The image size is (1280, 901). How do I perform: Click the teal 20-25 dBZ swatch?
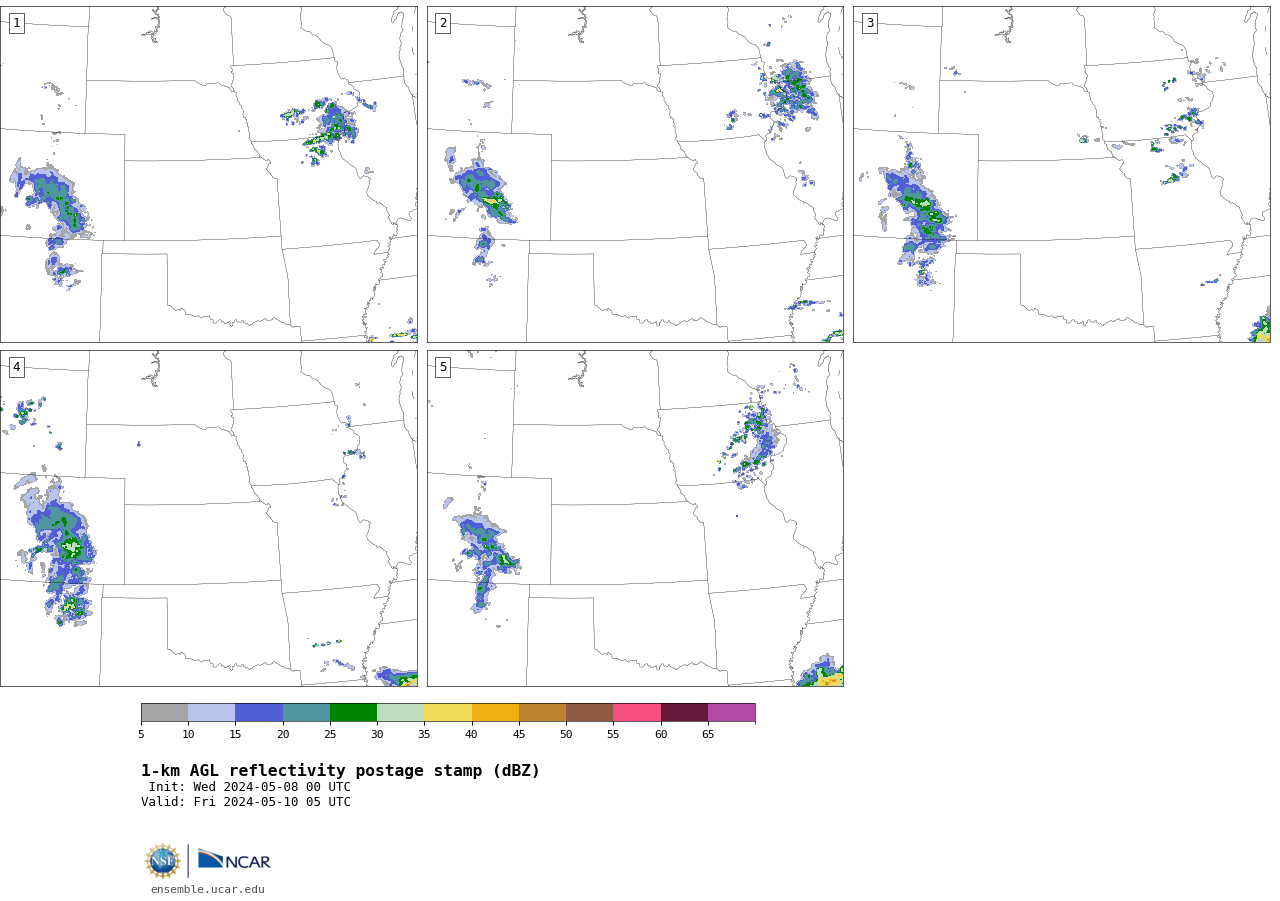tap(306, 712)
